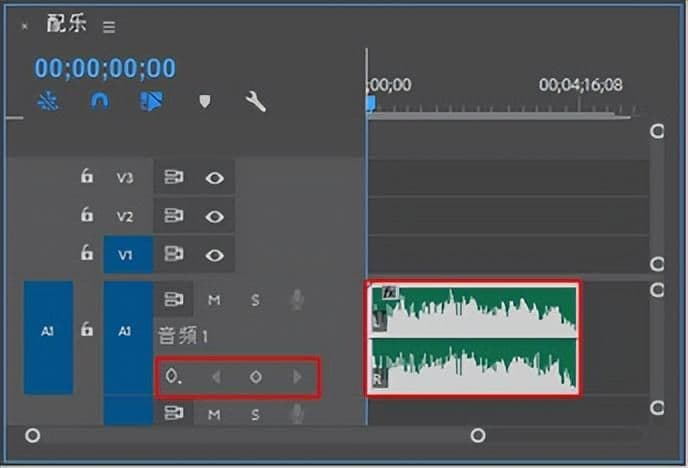688x468 pixels.
Task: Lock the V1 video track
Action: click(x=87, y=254)
